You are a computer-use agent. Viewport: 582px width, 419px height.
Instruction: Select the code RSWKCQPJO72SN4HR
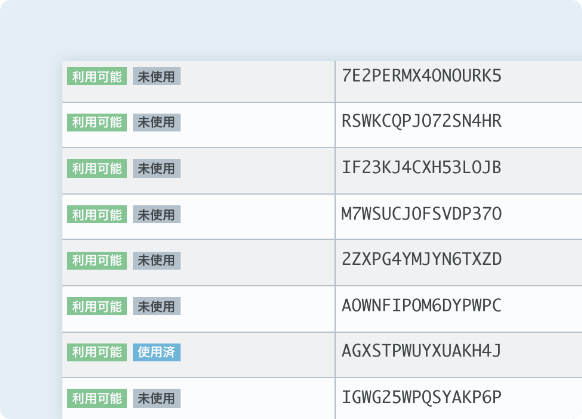point(422,121)
